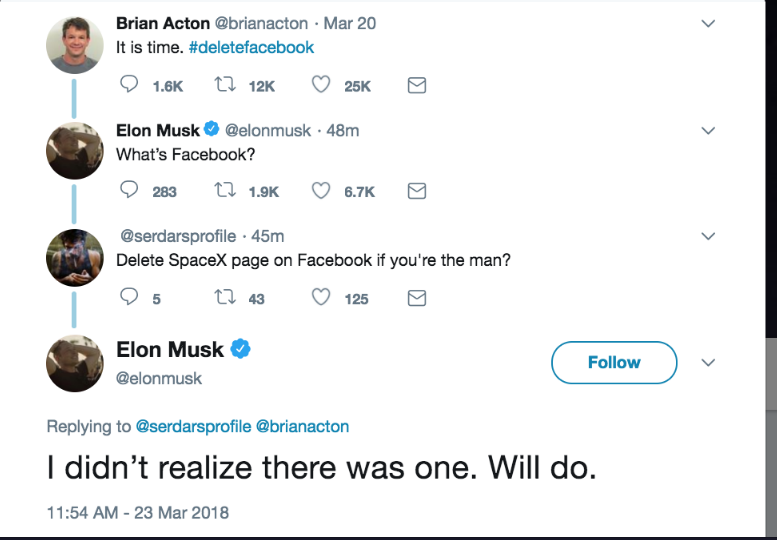This screenshot has width=777, height=540.
Task: Retweet Brian Acton's deletefacebook tweet
Action: coord(226,86)
